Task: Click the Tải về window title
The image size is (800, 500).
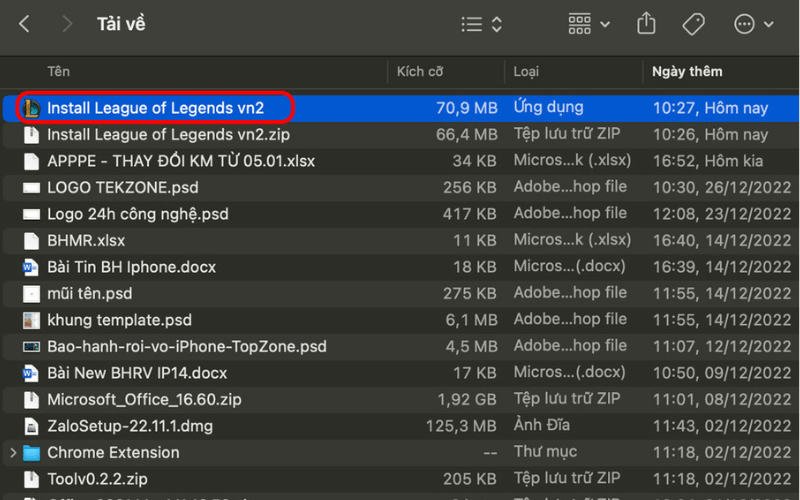Action: pos(121,24)
